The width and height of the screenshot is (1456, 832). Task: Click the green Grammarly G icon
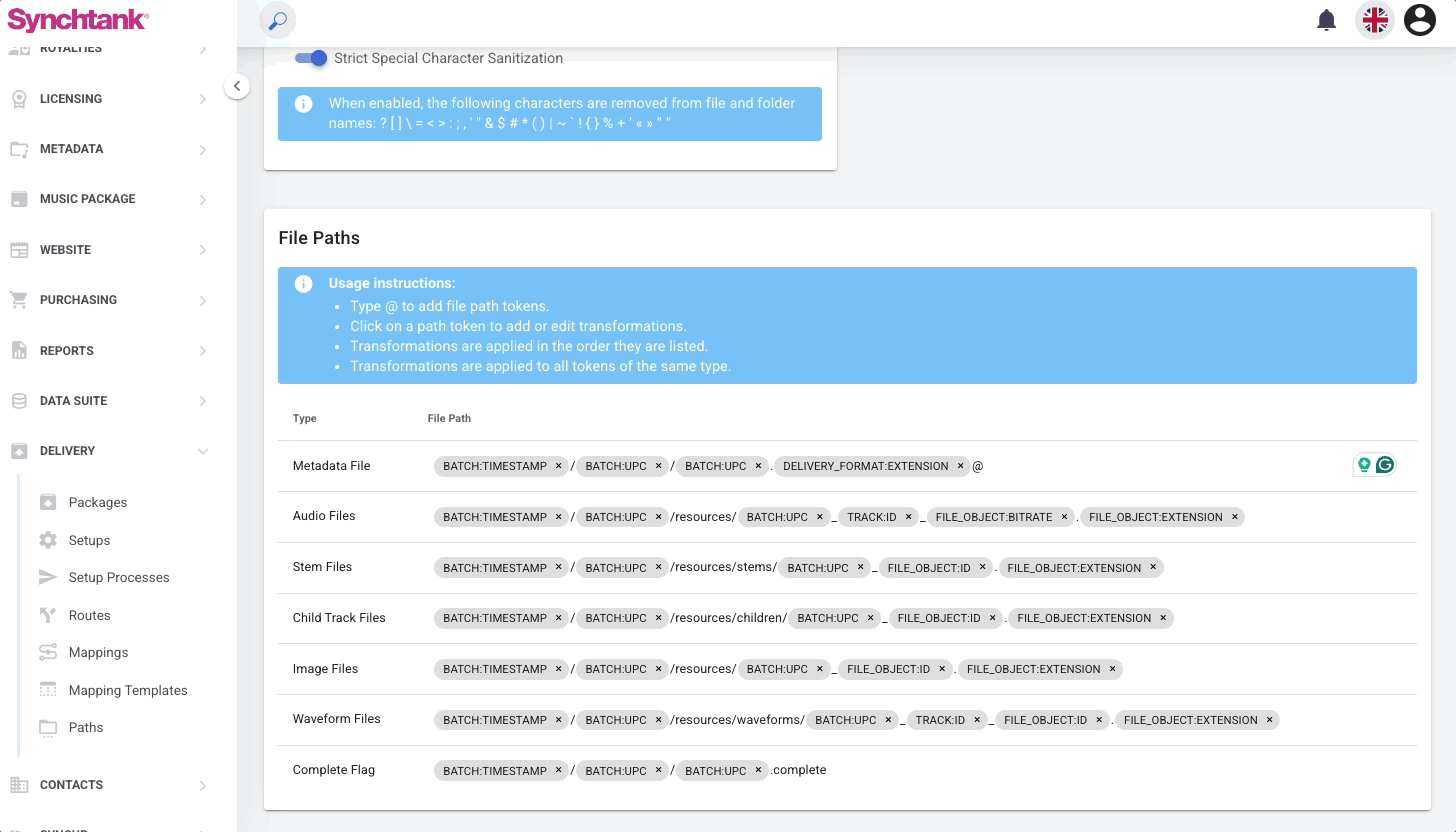point(1385,464)
